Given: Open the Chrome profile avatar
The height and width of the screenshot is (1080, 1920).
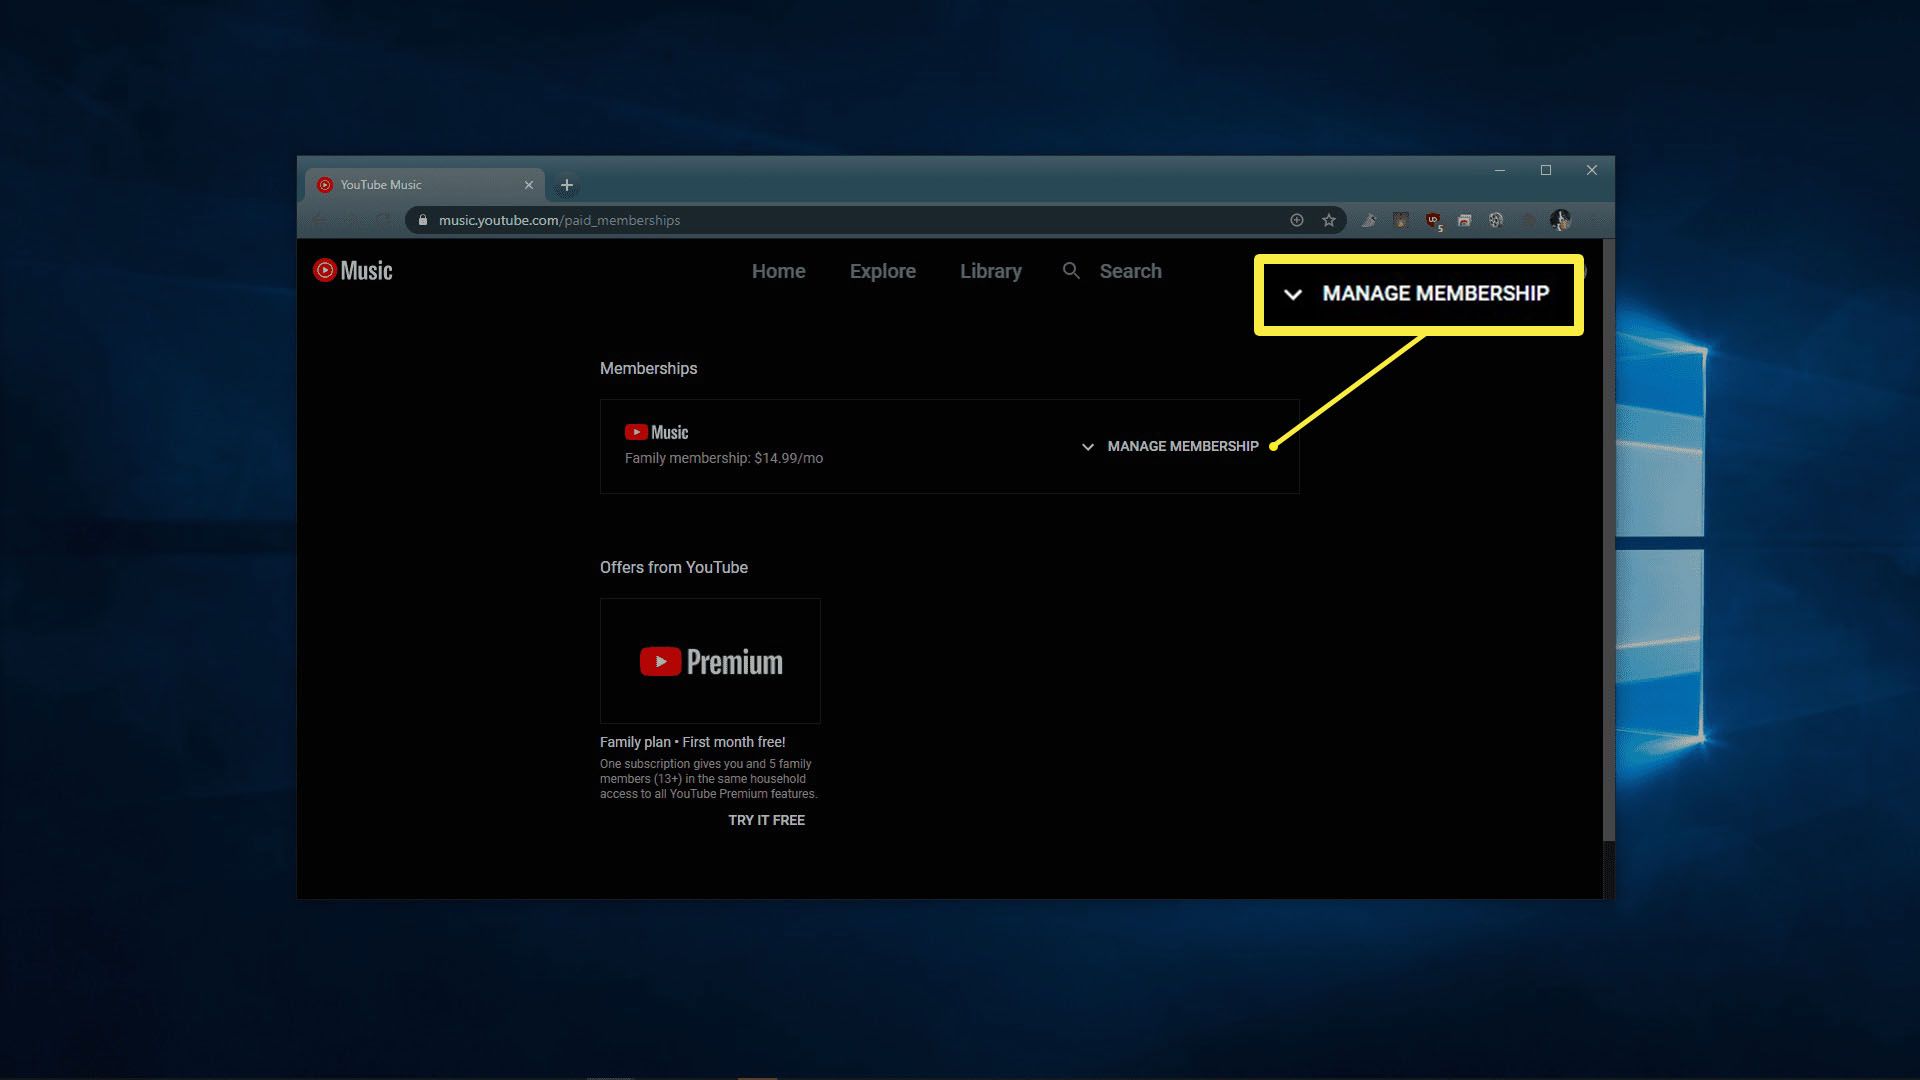Looking at the screenshot, I should [1560, 220].
